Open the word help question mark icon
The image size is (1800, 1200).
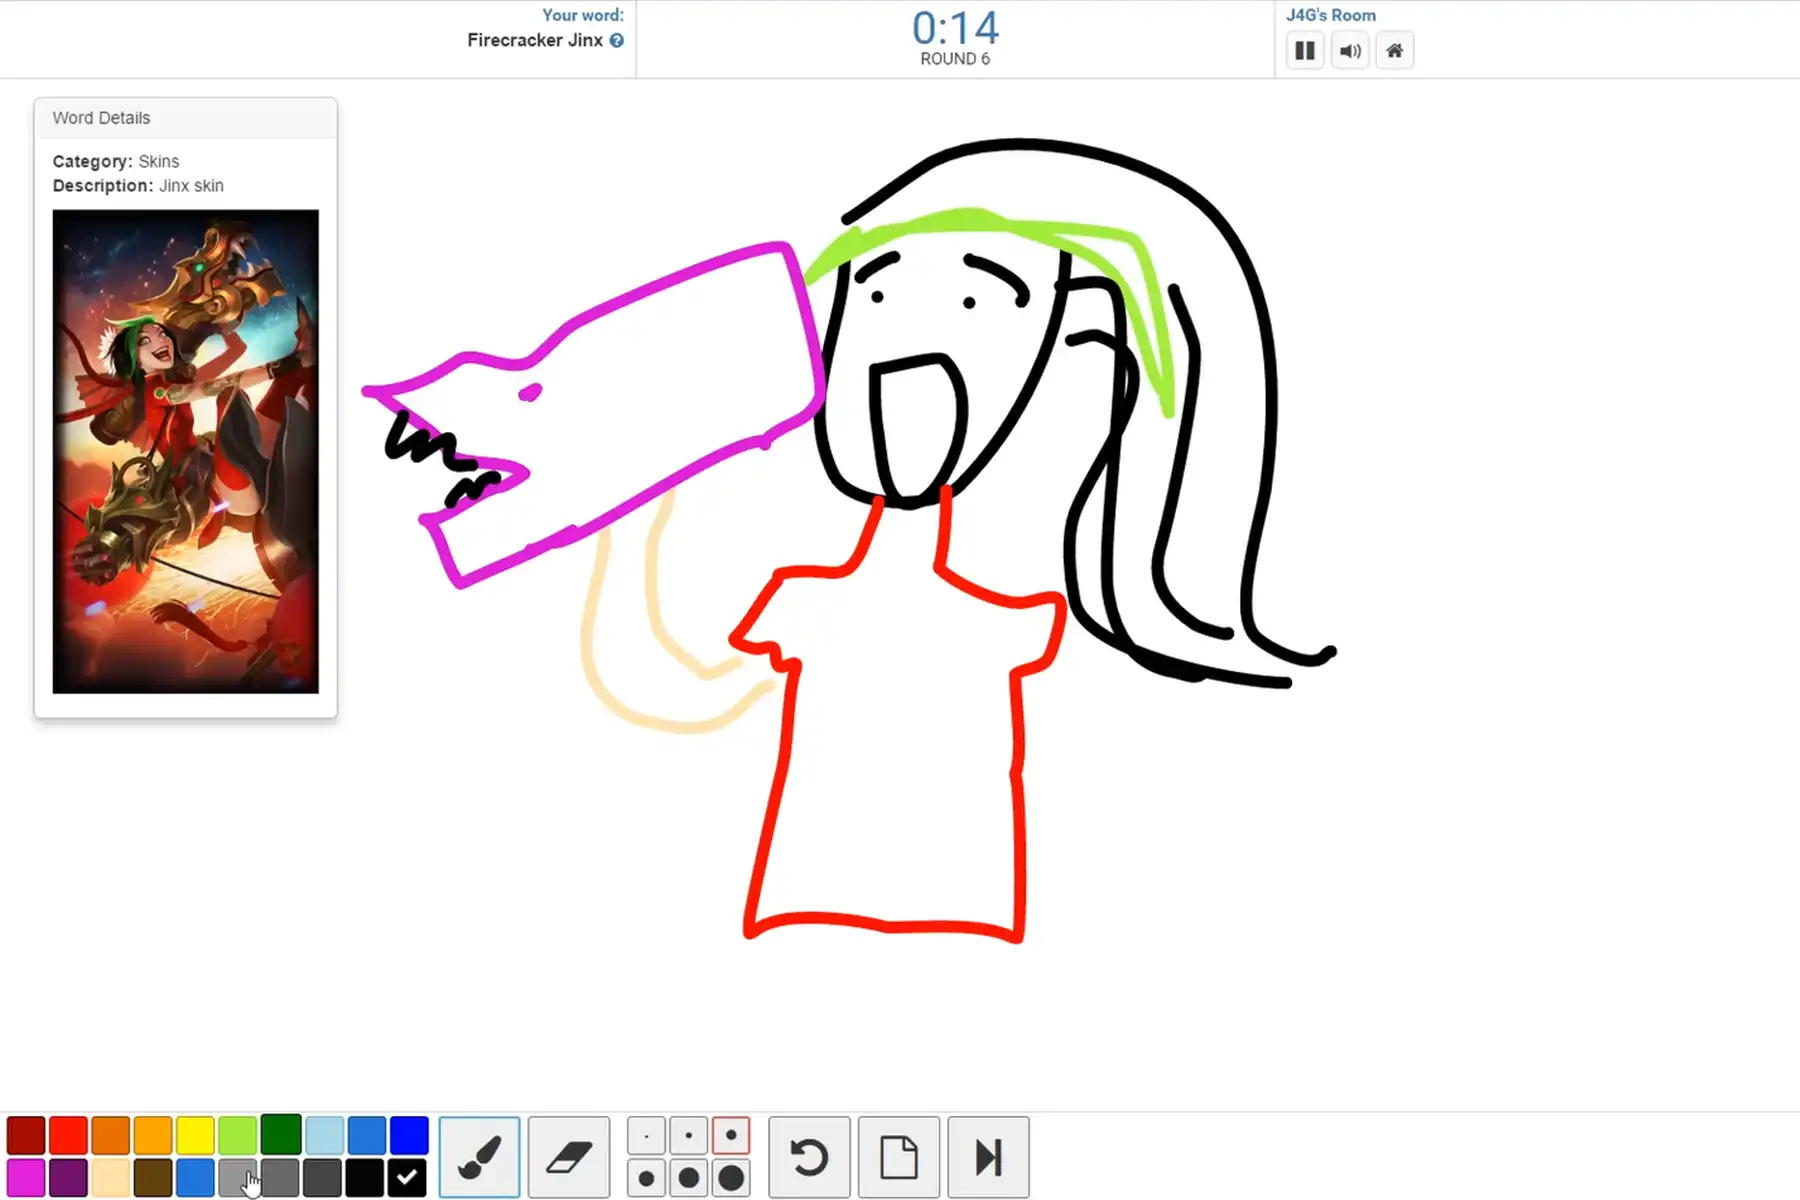(617, 40)
